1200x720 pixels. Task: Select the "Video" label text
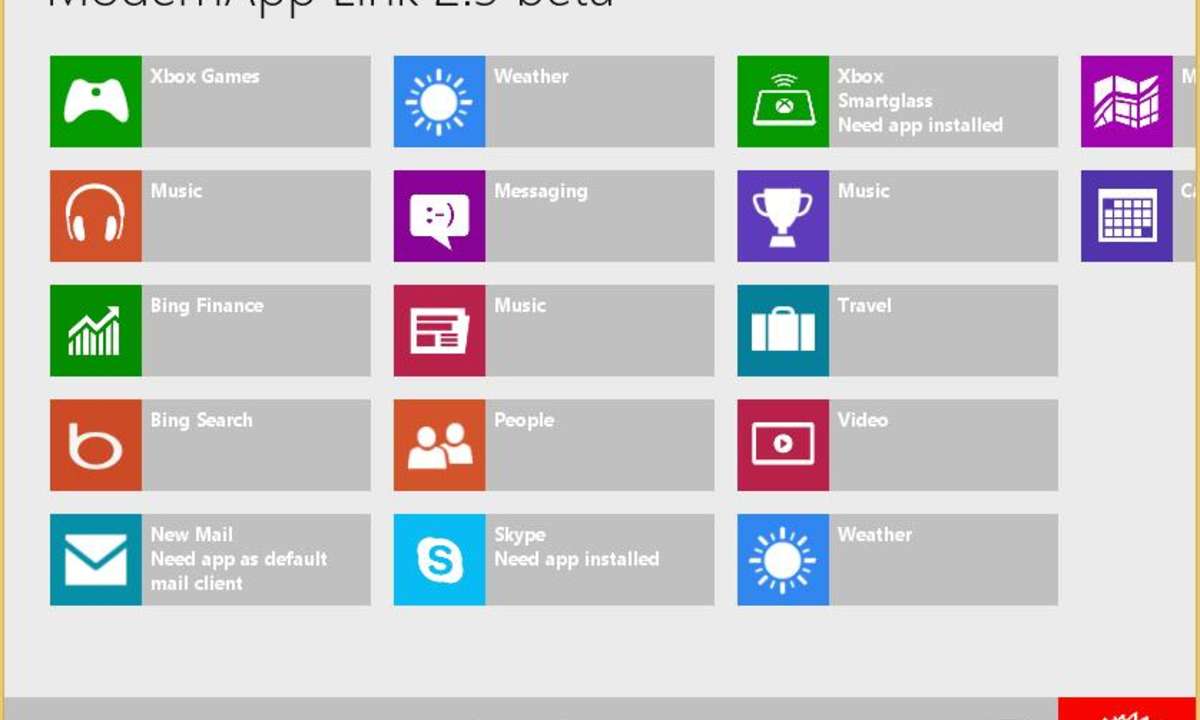click(863, 420)
